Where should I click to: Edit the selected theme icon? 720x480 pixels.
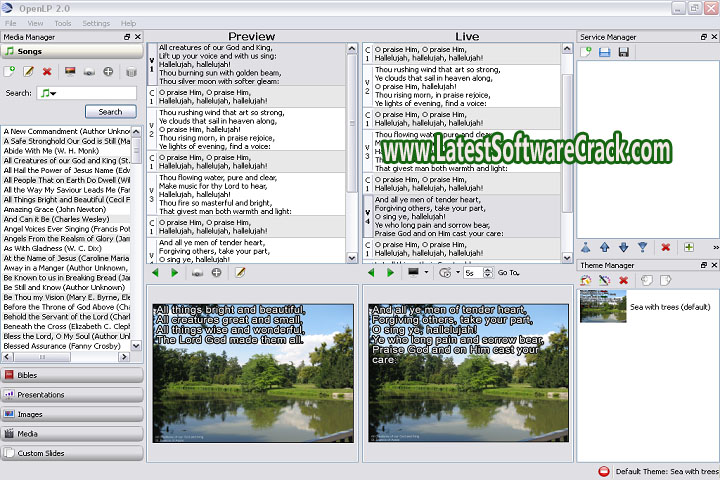tap(605, 280)
